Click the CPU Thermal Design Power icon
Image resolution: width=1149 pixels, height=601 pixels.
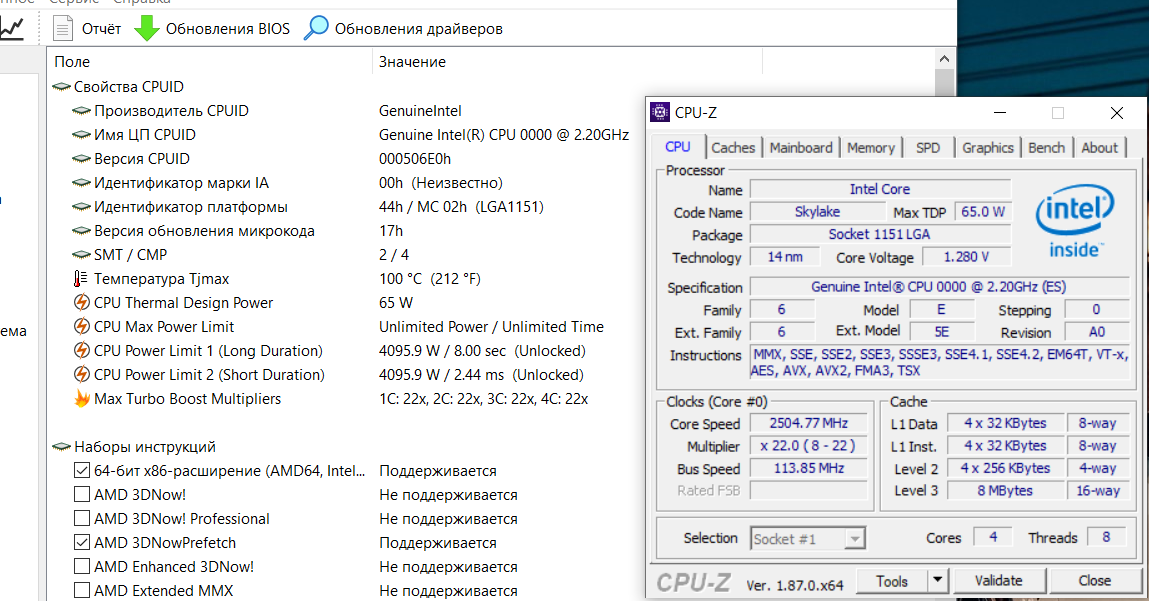click(81, 303)
